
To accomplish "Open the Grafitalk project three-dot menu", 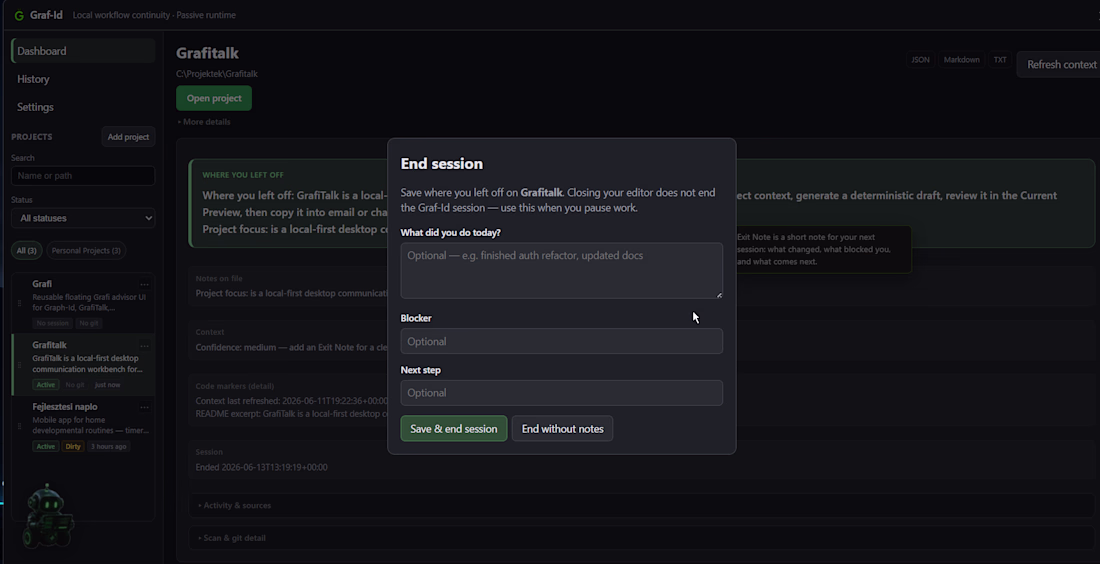I will point(145,346).
